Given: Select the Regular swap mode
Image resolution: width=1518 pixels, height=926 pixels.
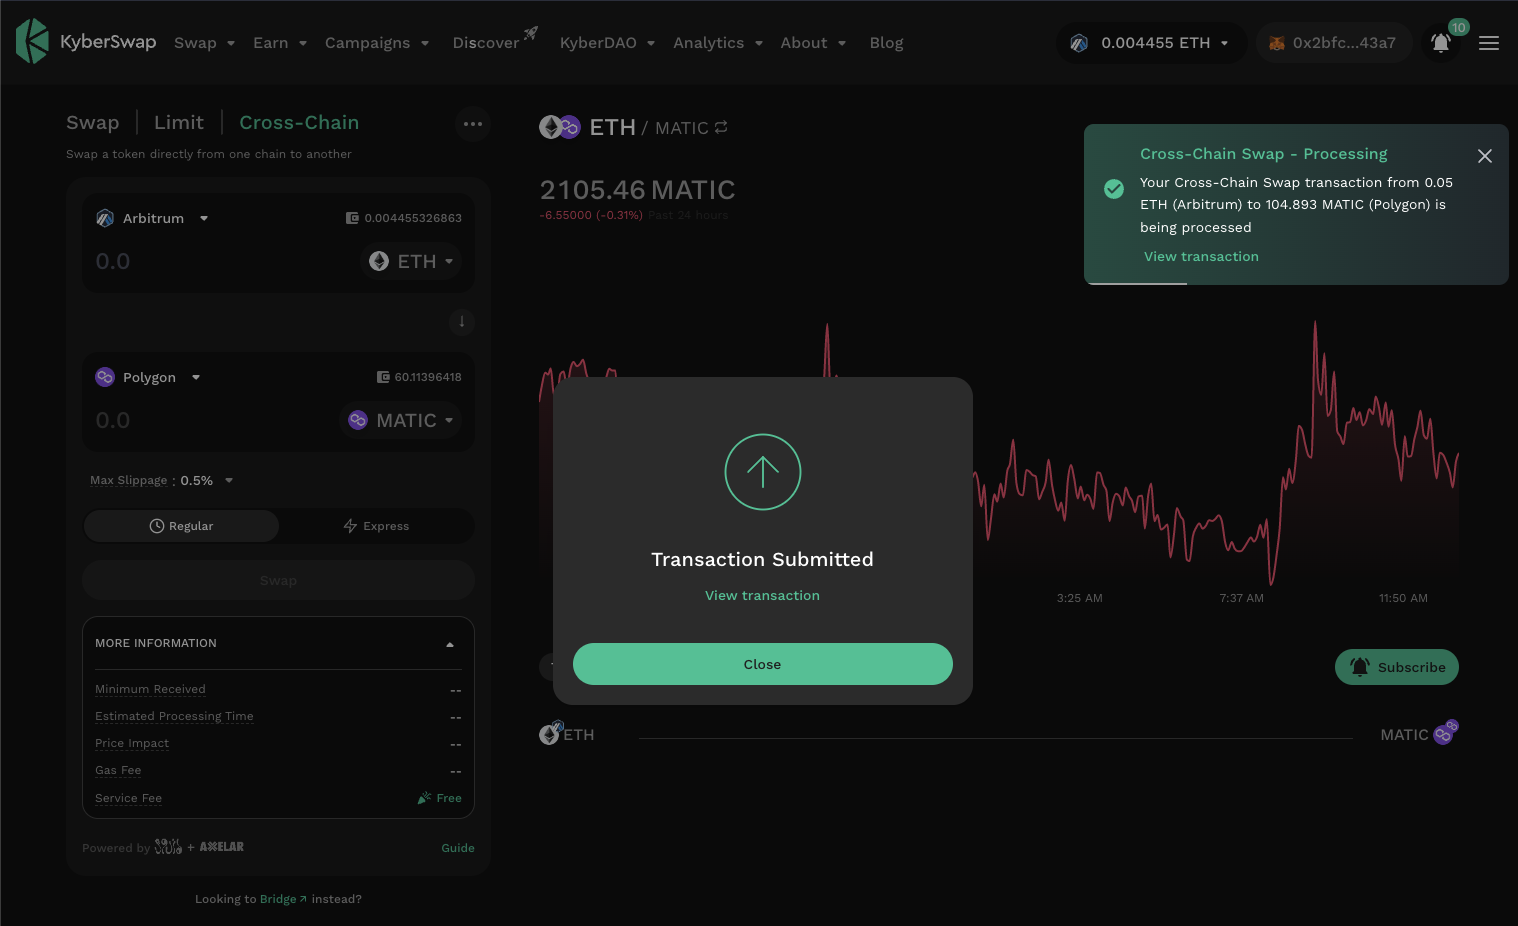Looking at the screenshot, I should (181, 526).
